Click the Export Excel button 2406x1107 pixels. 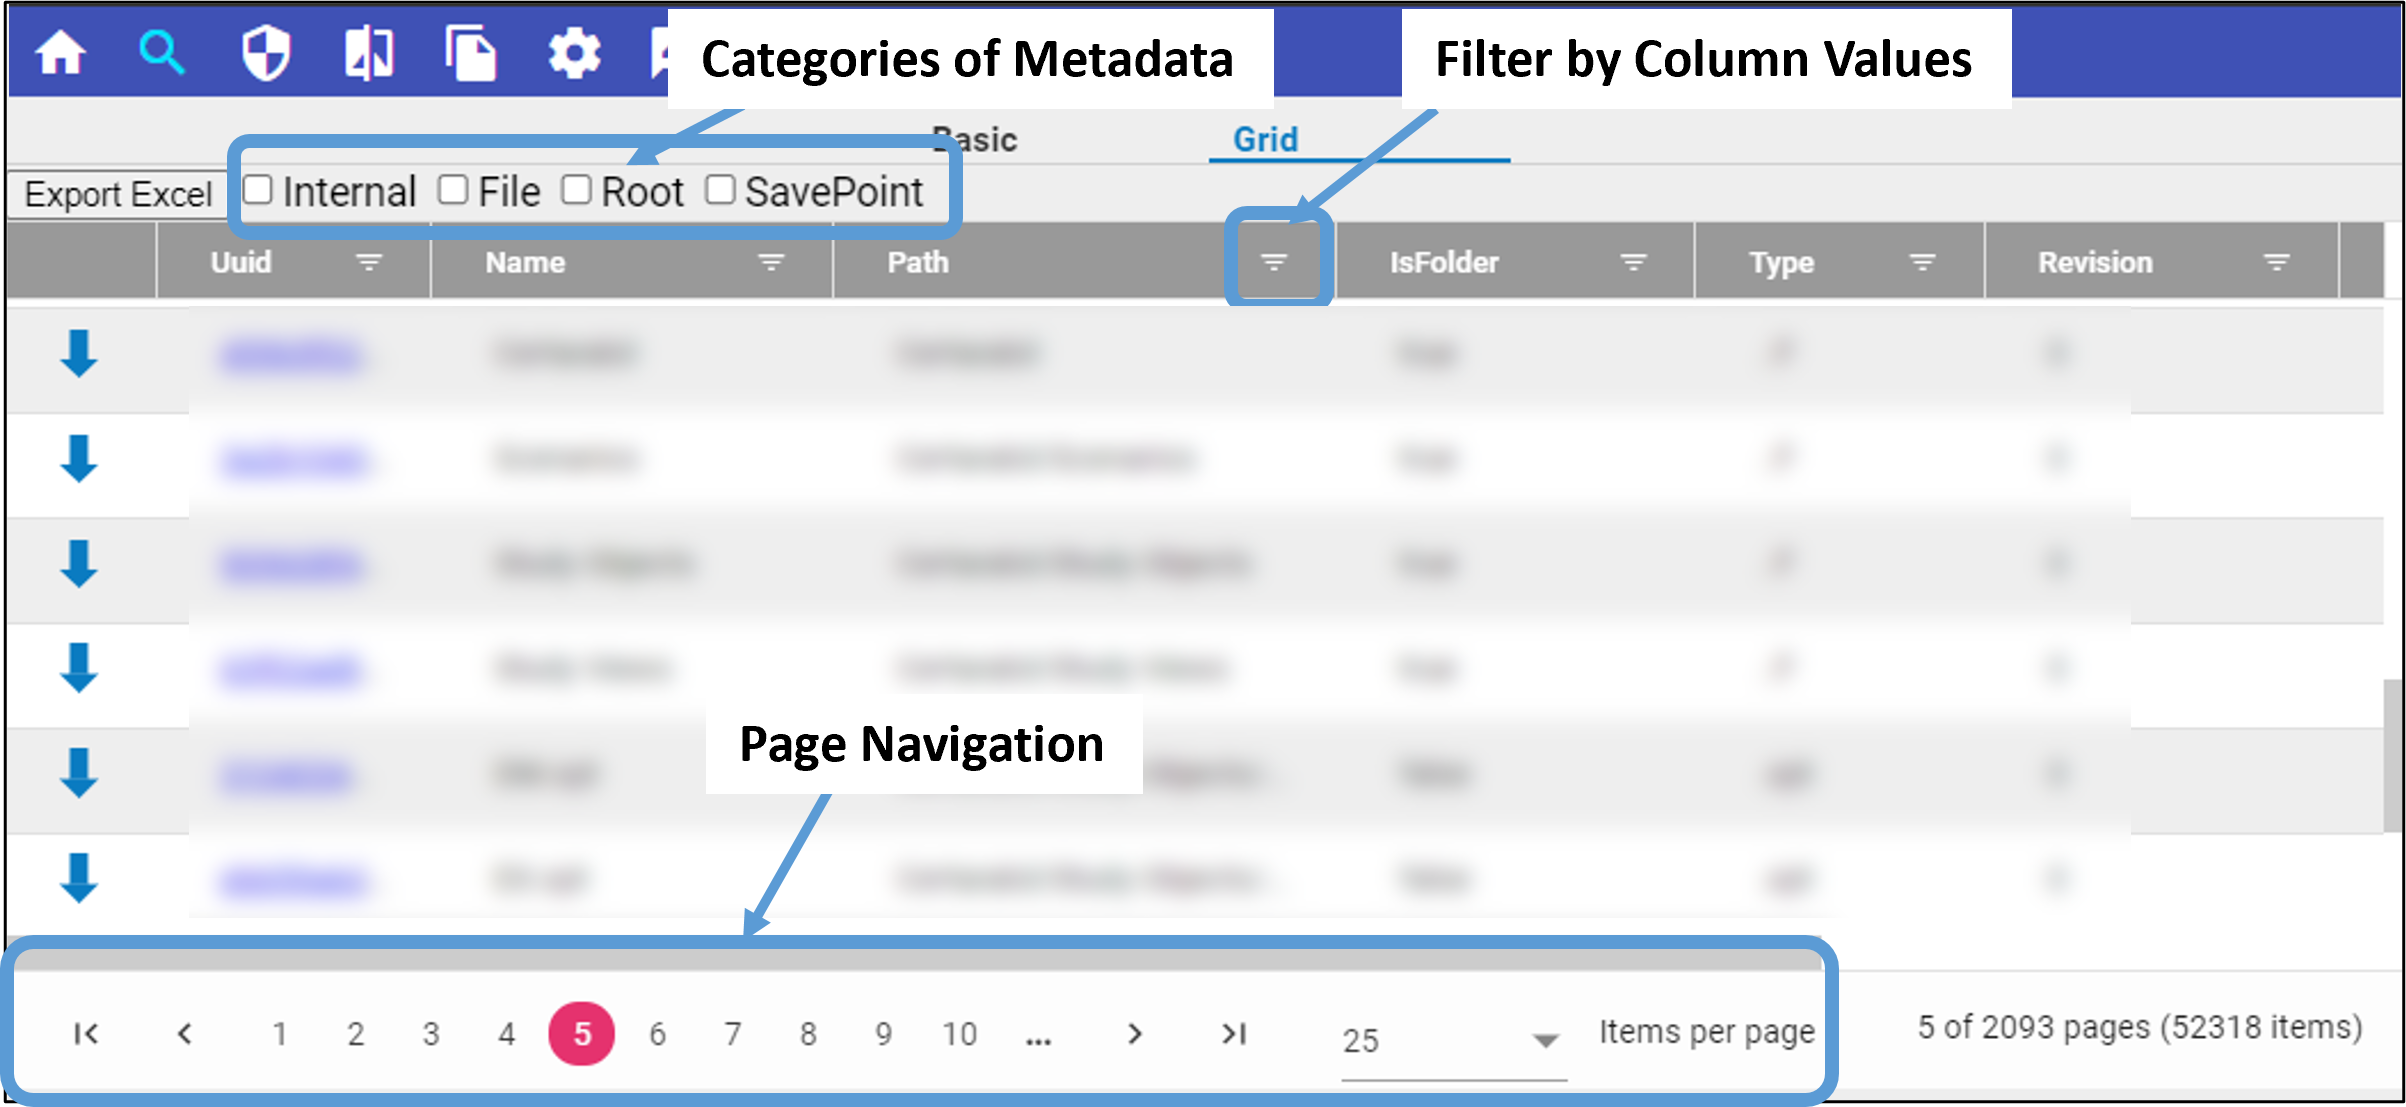[x=118, y=194]
